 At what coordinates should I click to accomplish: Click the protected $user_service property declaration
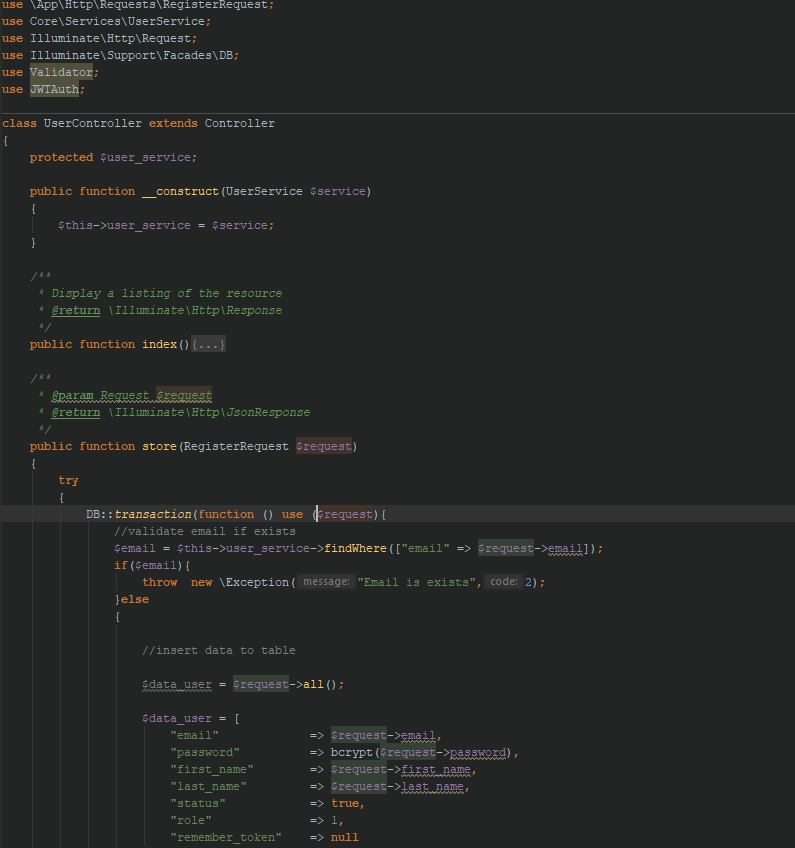tap(113, 157)
